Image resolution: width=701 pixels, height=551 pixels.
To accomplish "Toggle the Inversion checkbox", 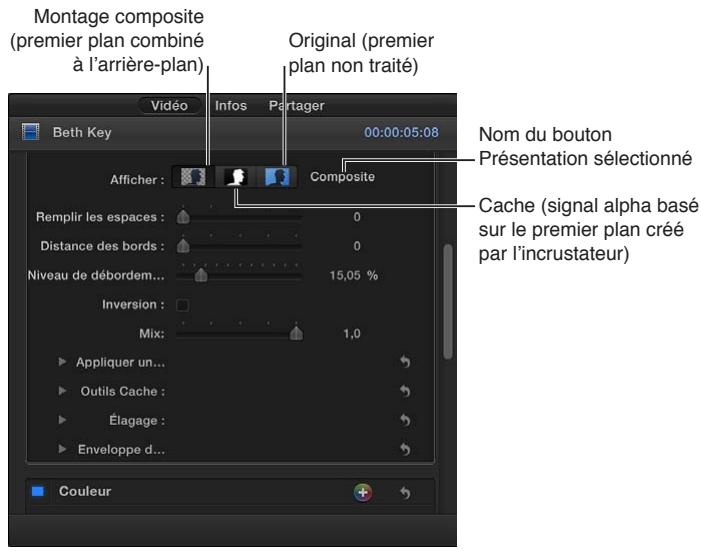I will point(182,305).
